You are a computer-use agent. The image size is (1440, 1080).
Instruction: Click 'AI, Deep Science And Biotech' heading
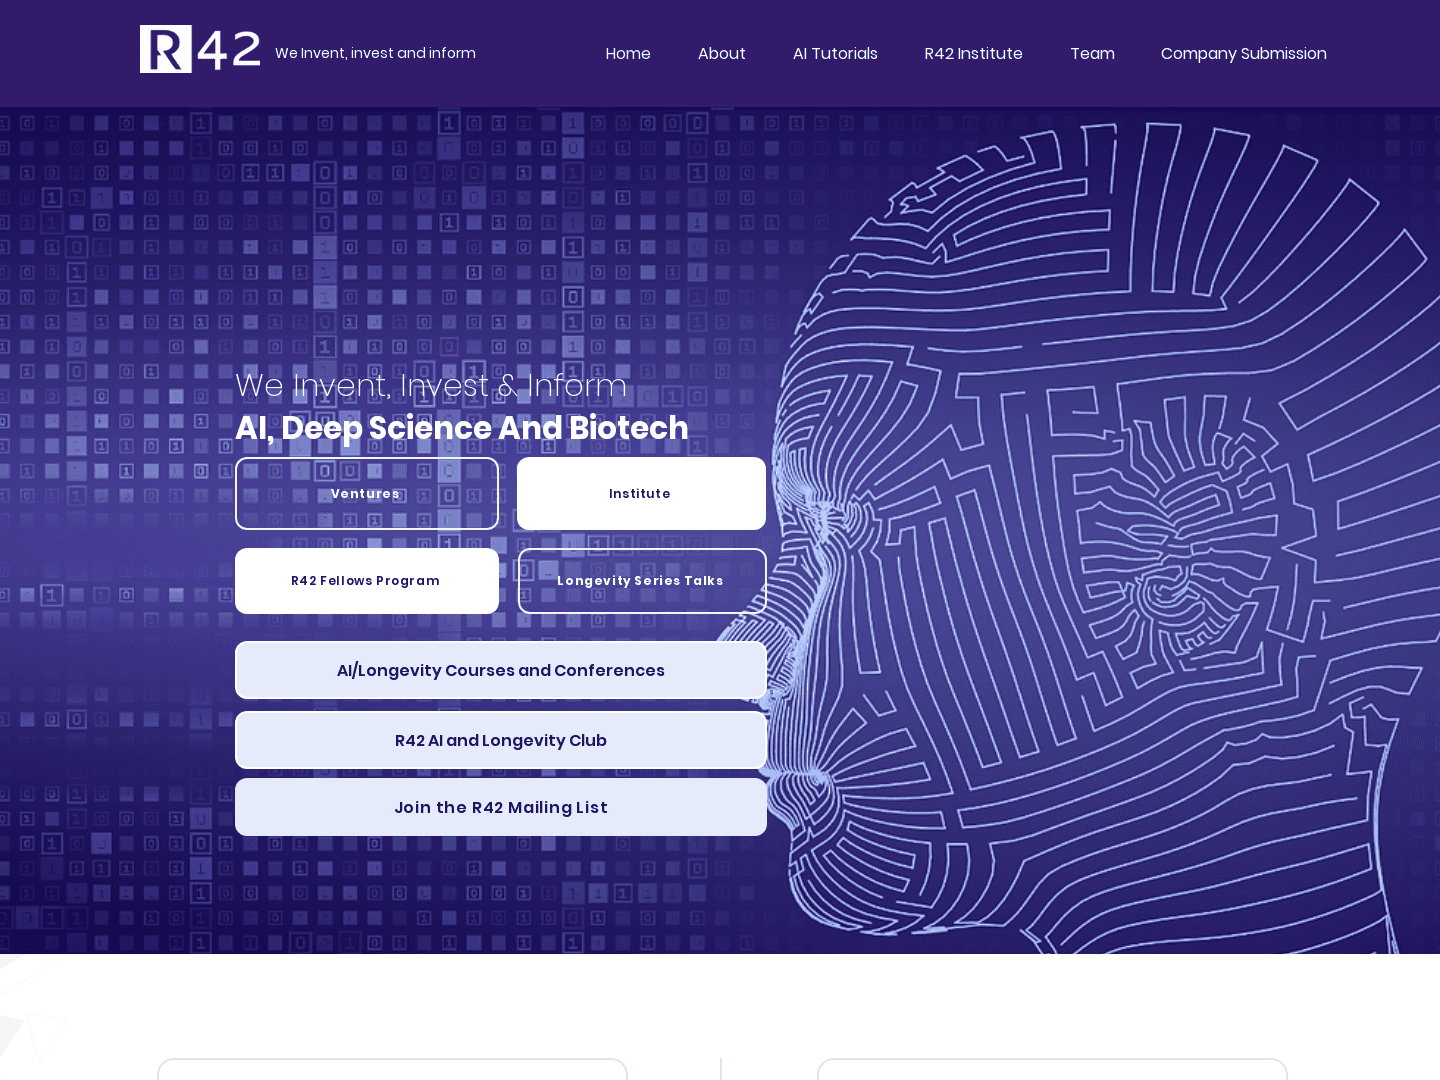click(x=462, y=428)
